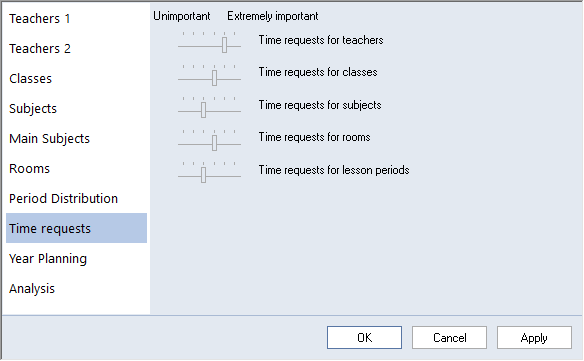Select the highlighted Time requests item

(x=76, y=228)
